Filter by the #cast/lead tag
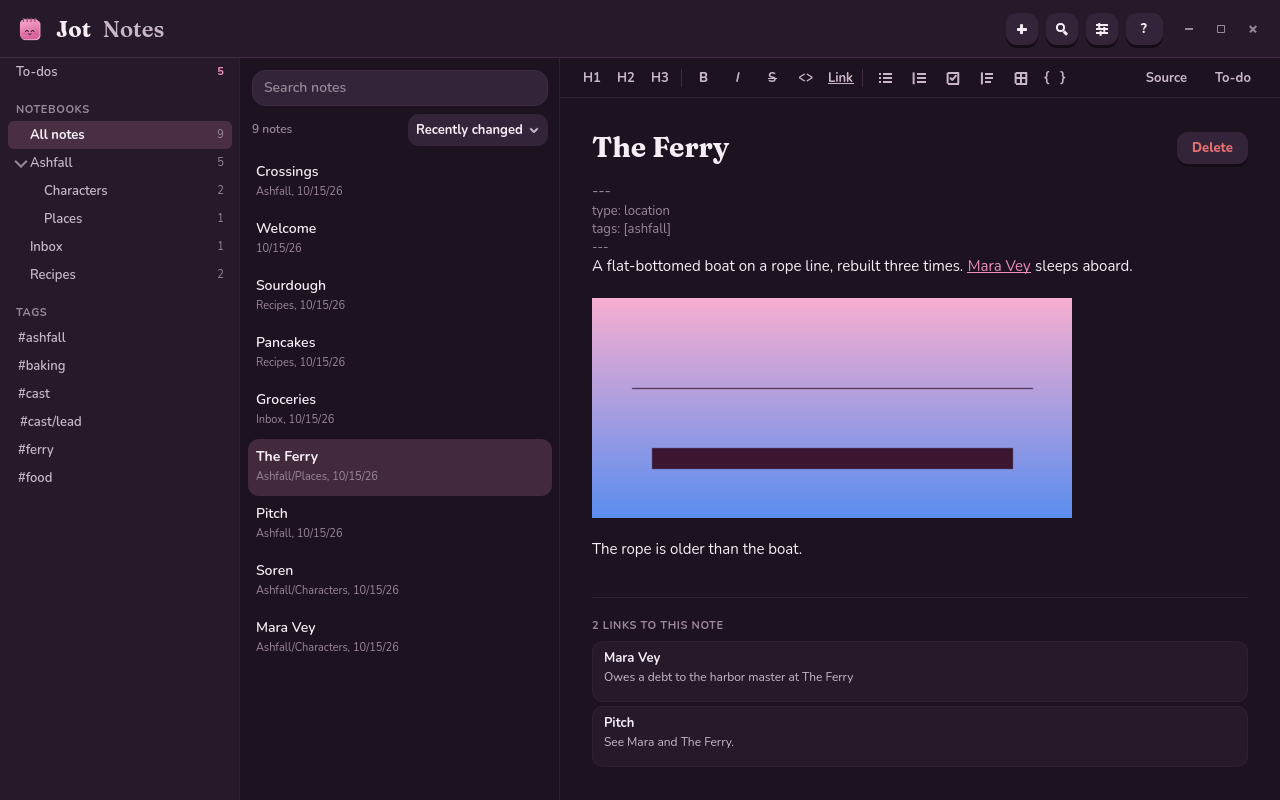 pyautogui.click(x=51, y=421)
